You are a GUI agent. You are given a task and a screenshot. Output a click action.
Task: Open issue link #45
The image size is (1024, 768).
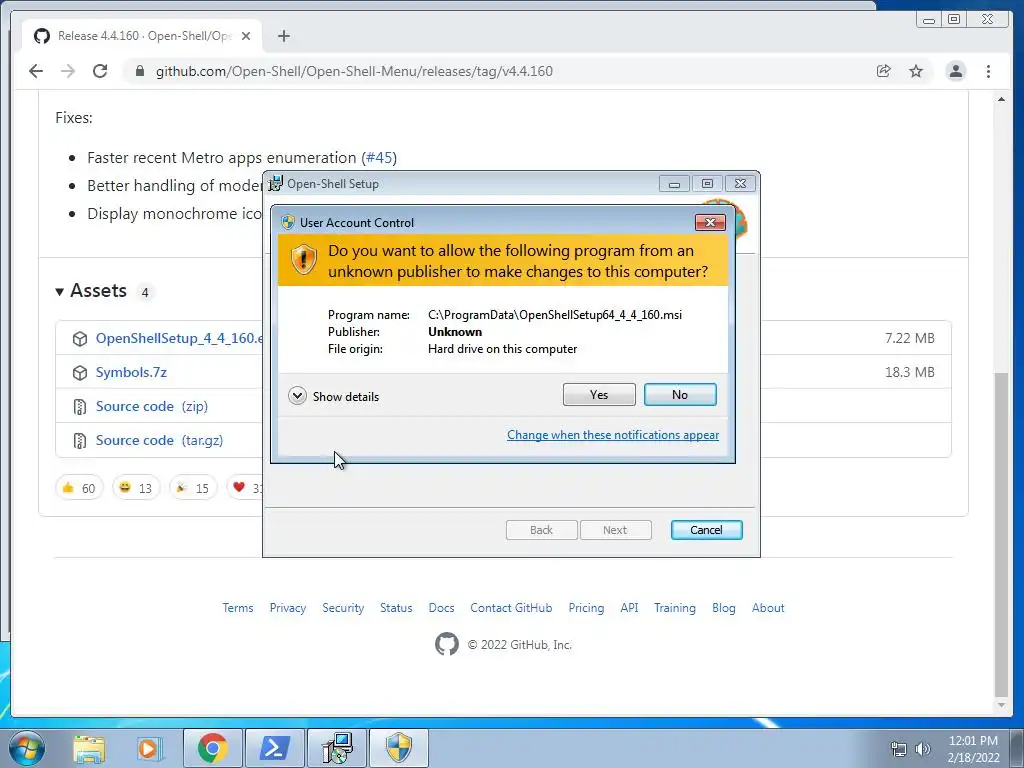379,157
